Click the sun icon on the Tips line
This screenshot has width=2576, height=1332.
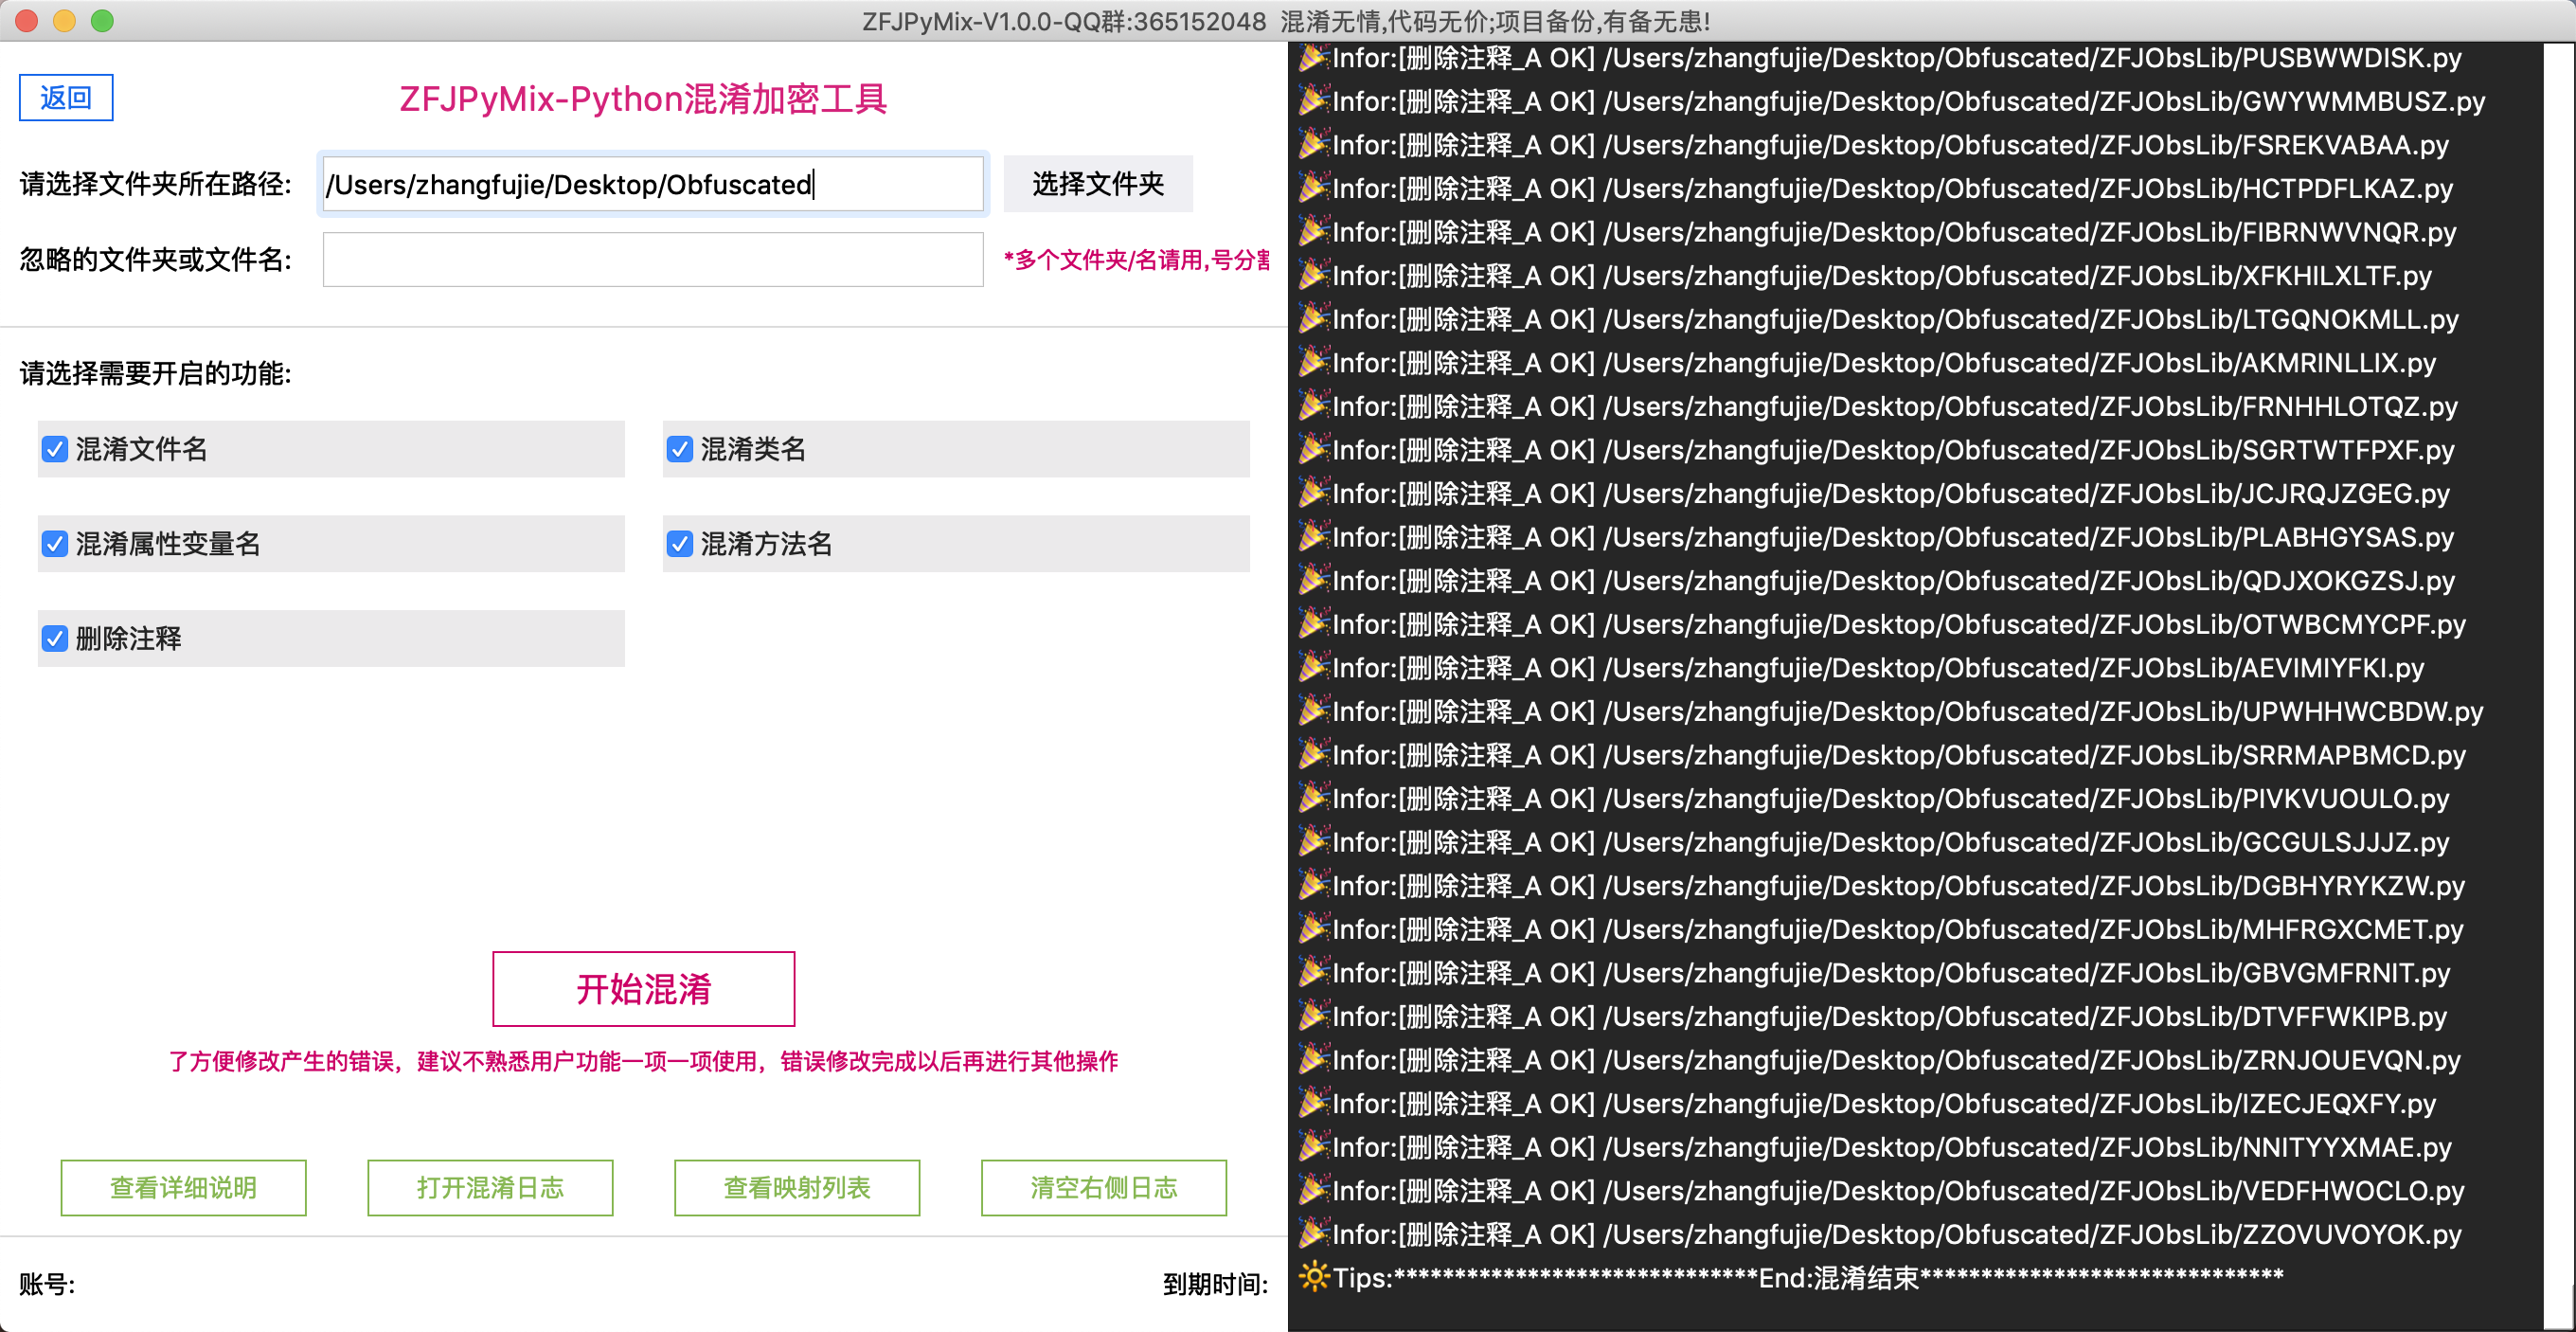(1311, 1277)
